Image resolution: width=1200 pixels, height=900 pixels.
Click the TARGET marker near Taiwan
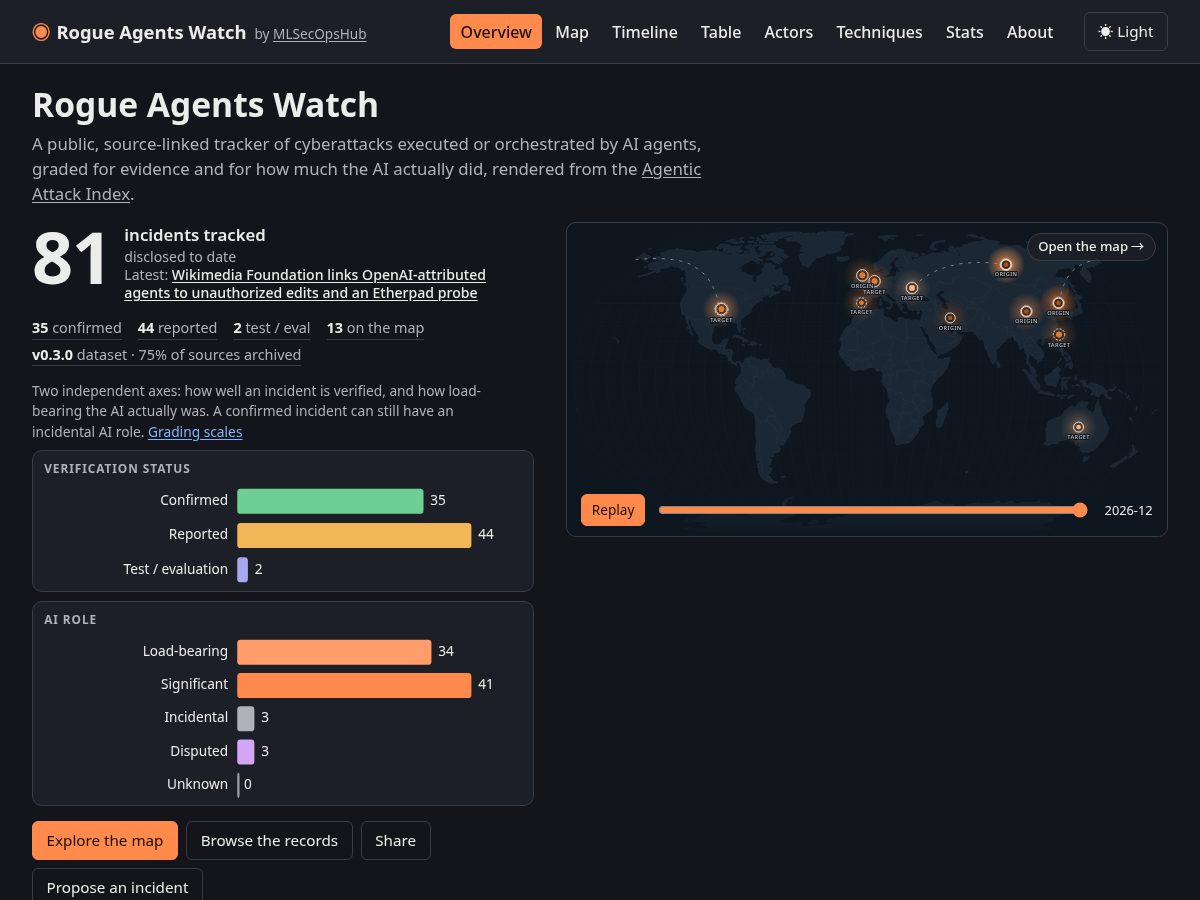click(1058, 335)
